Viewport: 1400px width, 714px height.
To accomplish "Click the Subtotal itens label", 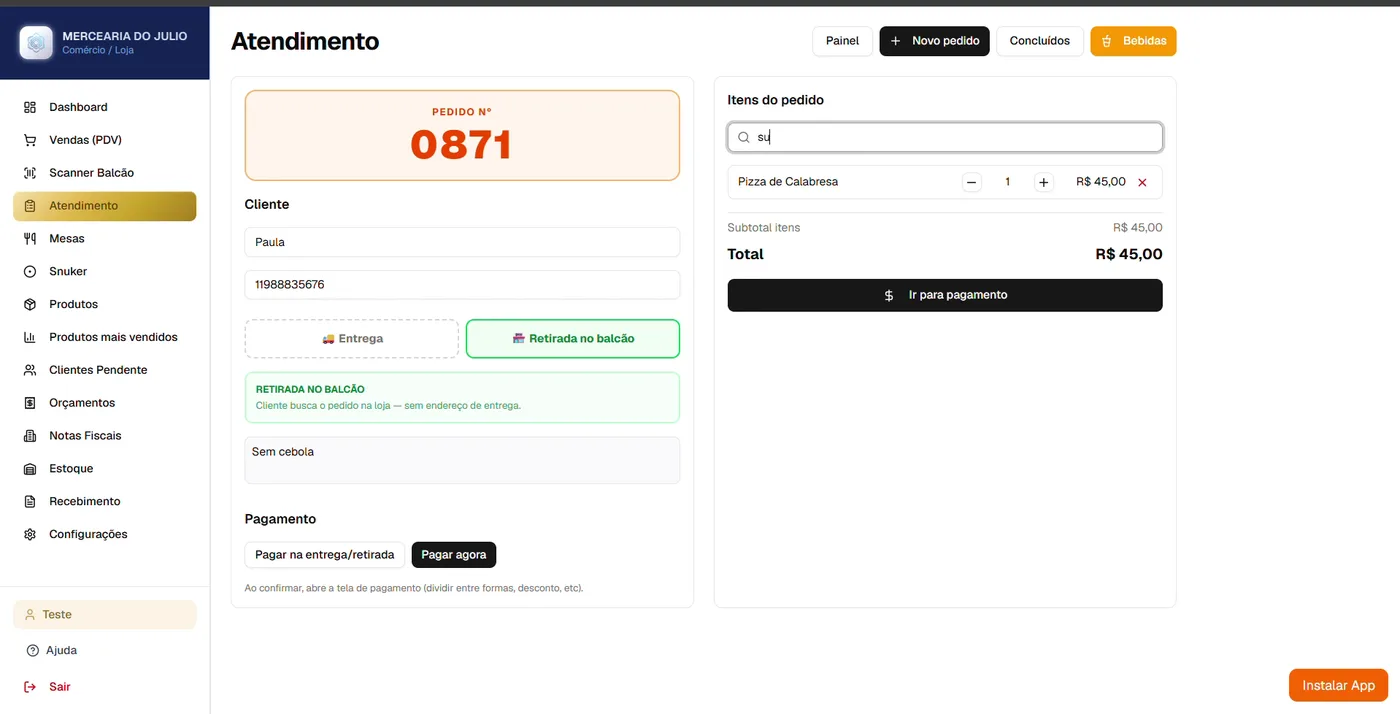I will (x=764, y=228).
